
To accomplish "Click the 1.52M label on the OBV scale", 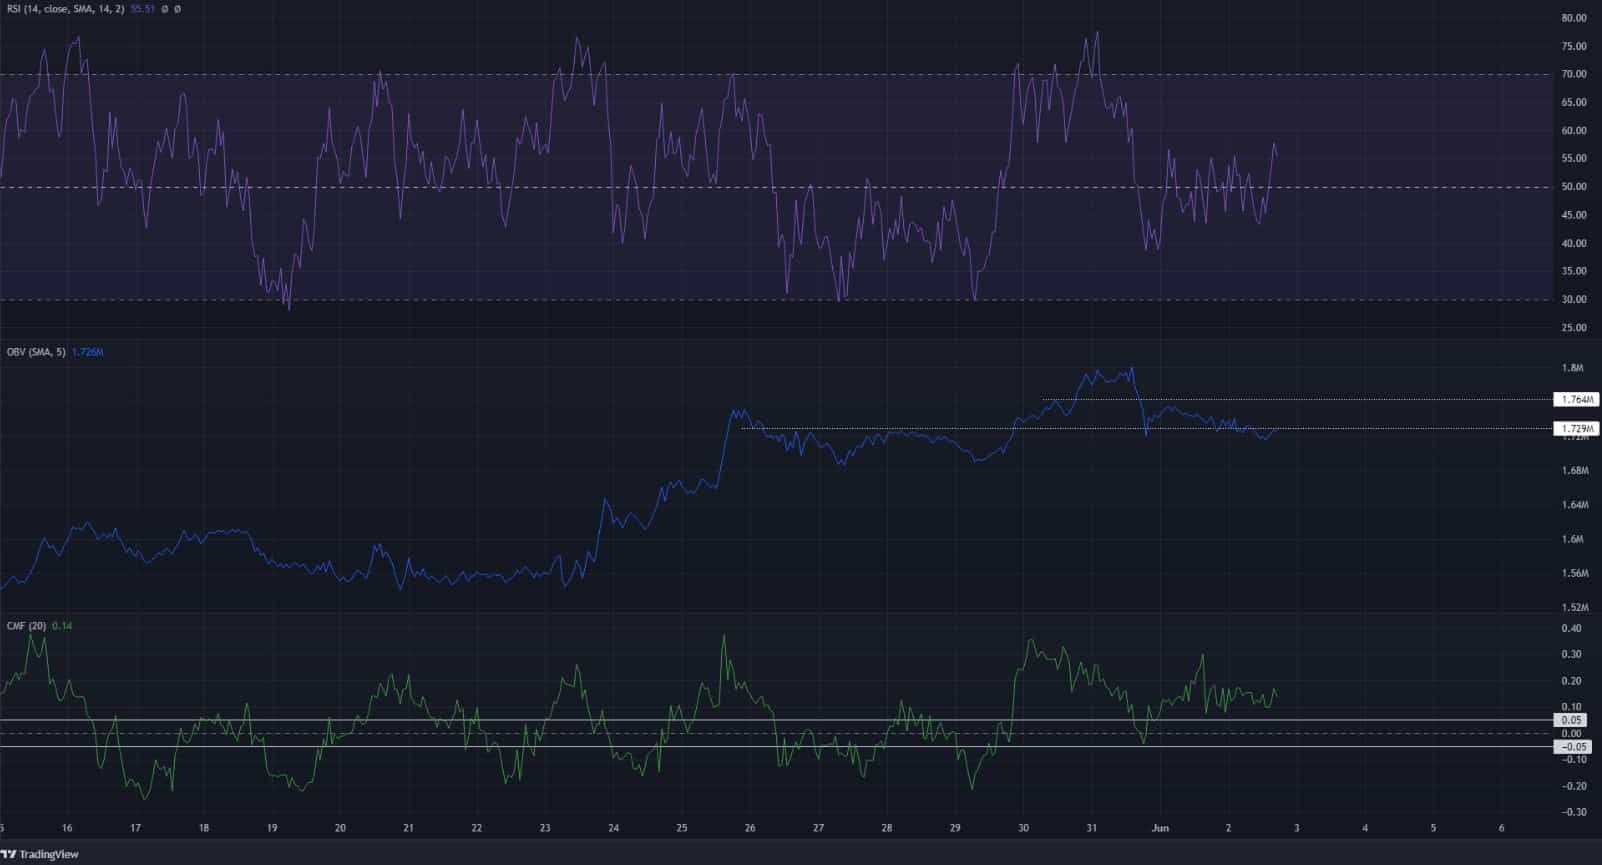I will (x=1573, y=607).
